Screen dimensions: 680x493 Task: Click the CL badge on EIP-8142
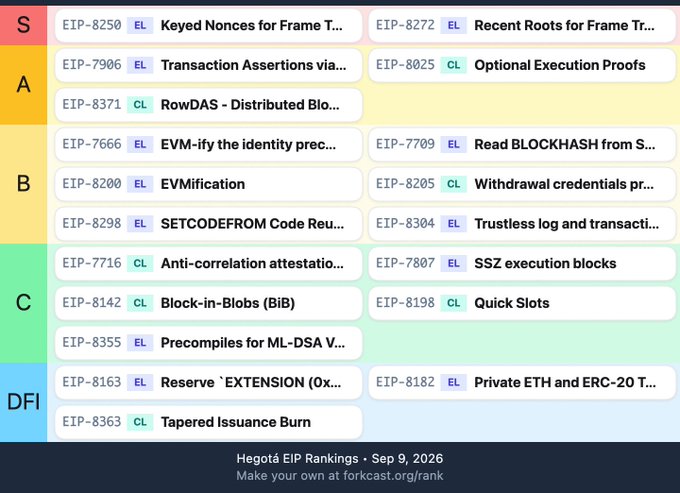pos(140,303)
